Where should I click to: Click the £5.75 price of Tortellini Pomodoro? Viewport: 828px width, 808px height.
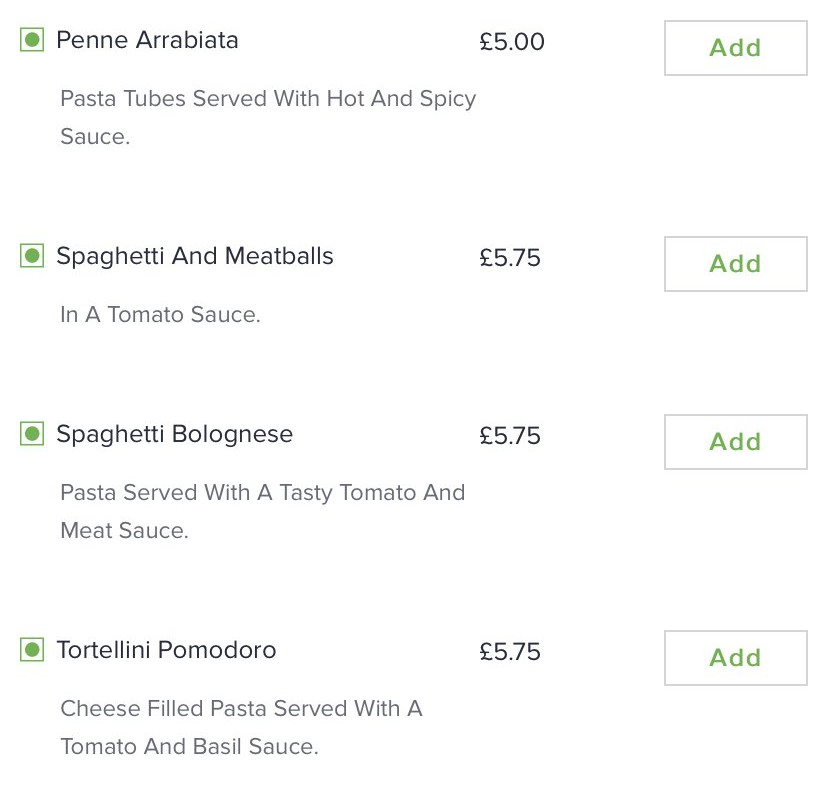(510, 651)
